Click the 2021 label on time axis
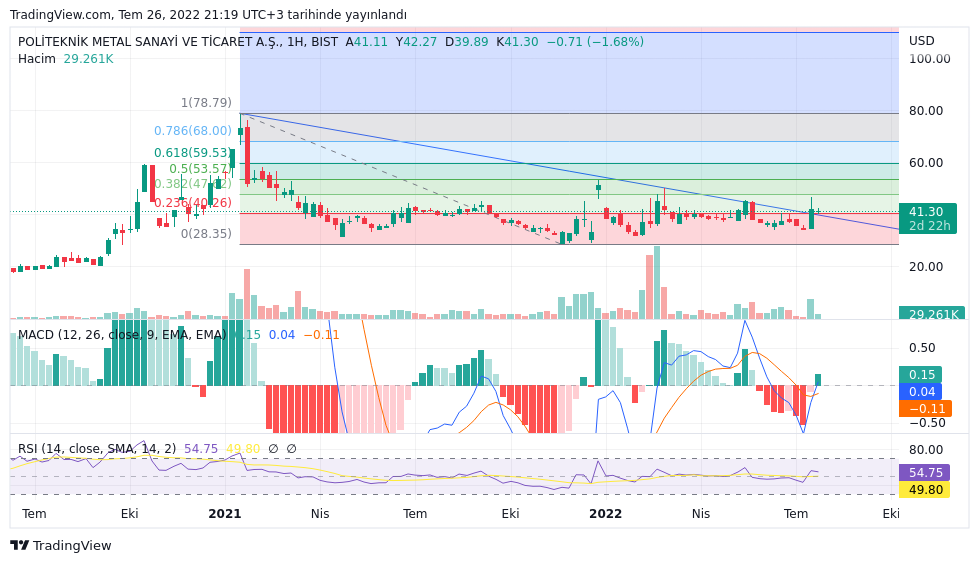The image size is (979, 563). tap(225, 514)
